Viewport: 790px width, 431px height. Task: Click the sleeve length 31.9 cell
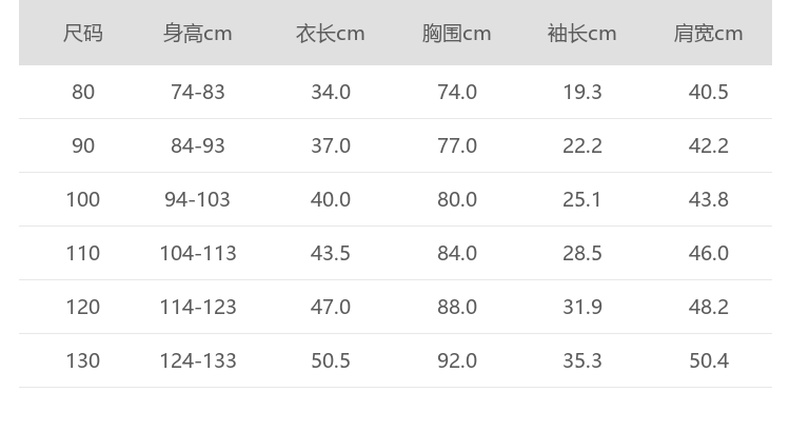[582, 307]
